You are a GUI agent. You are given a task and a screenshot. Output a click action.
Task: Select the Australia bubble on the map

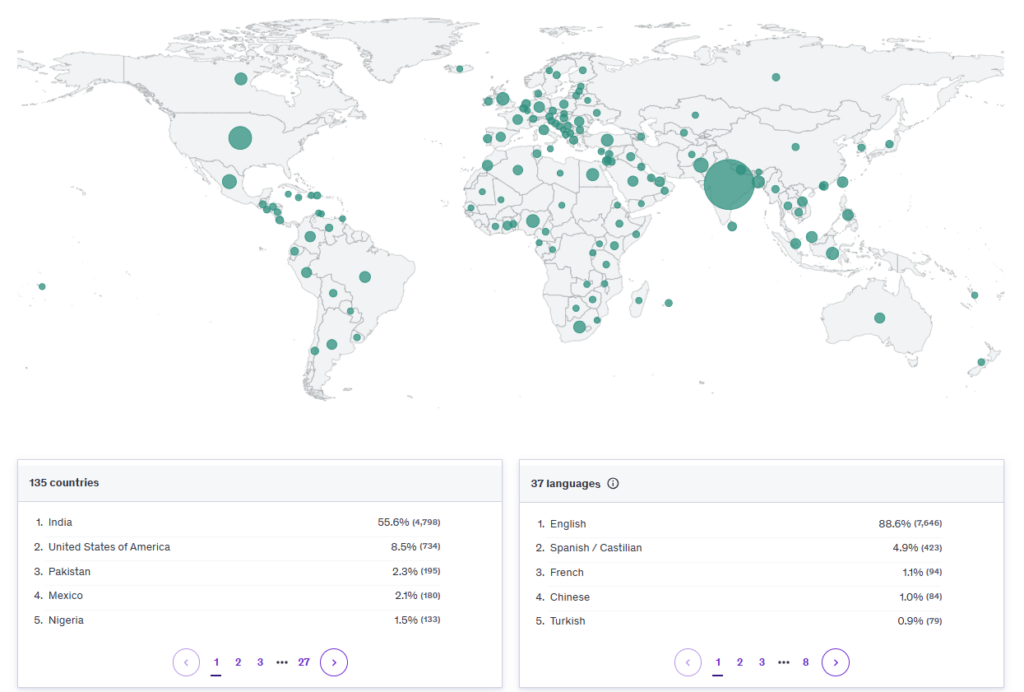[x=879, y=318]
